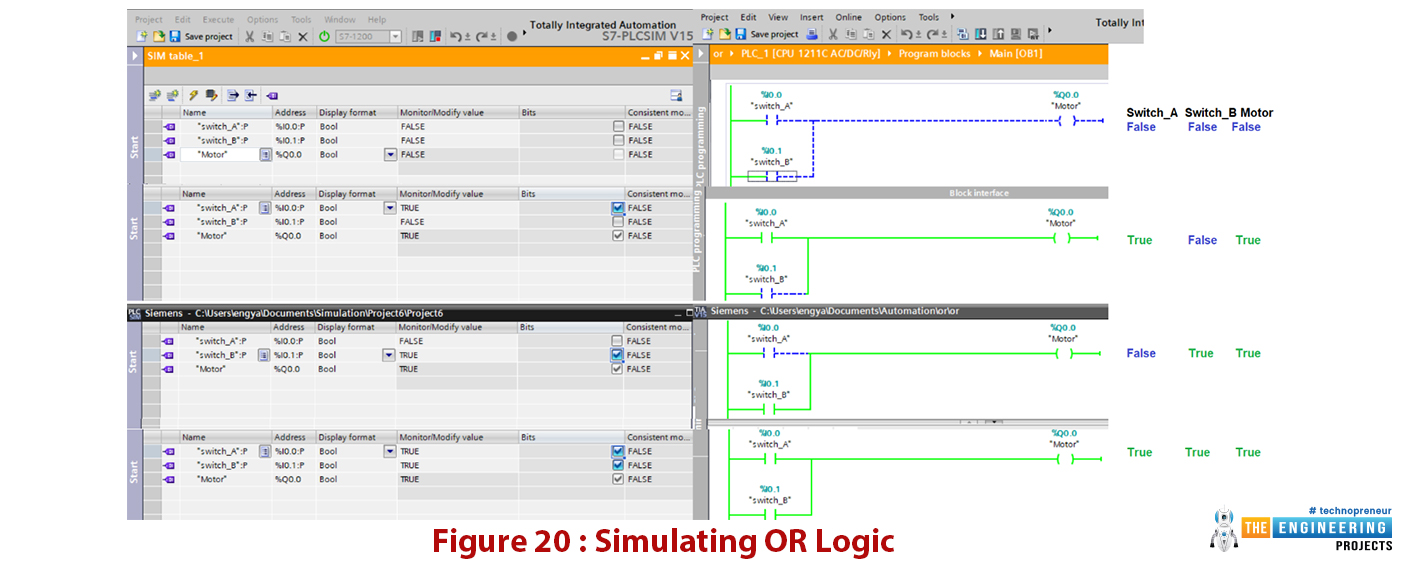Click PLC_1 [CPU 1211C AC/DC/Rly] breadcrumb
The width and height of the screenshot is (1428, 570).
pos(811,54)
